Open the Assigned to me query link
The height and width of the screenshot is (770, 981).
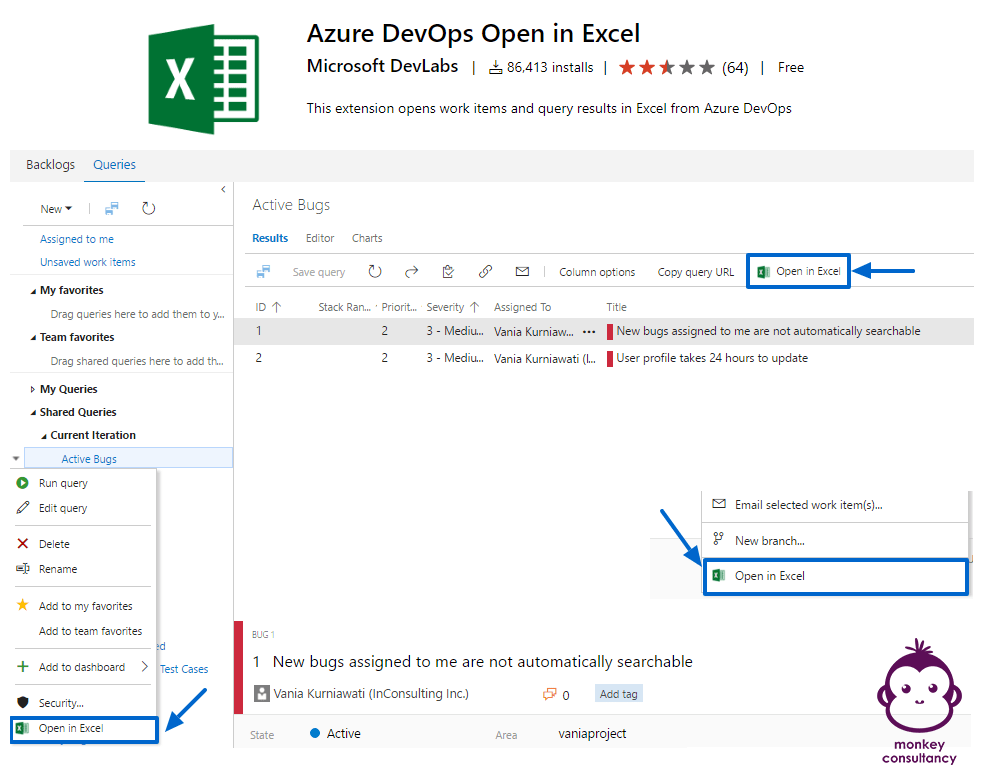coord(75,239)
